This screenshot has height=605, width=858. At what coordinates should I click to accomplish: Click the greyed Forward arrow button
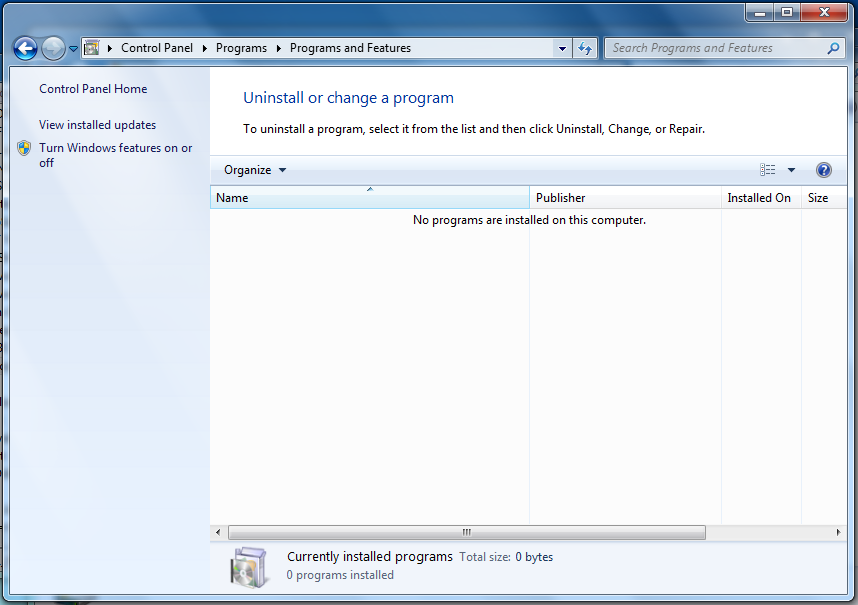pyautogui.click(x=53, y=48)
